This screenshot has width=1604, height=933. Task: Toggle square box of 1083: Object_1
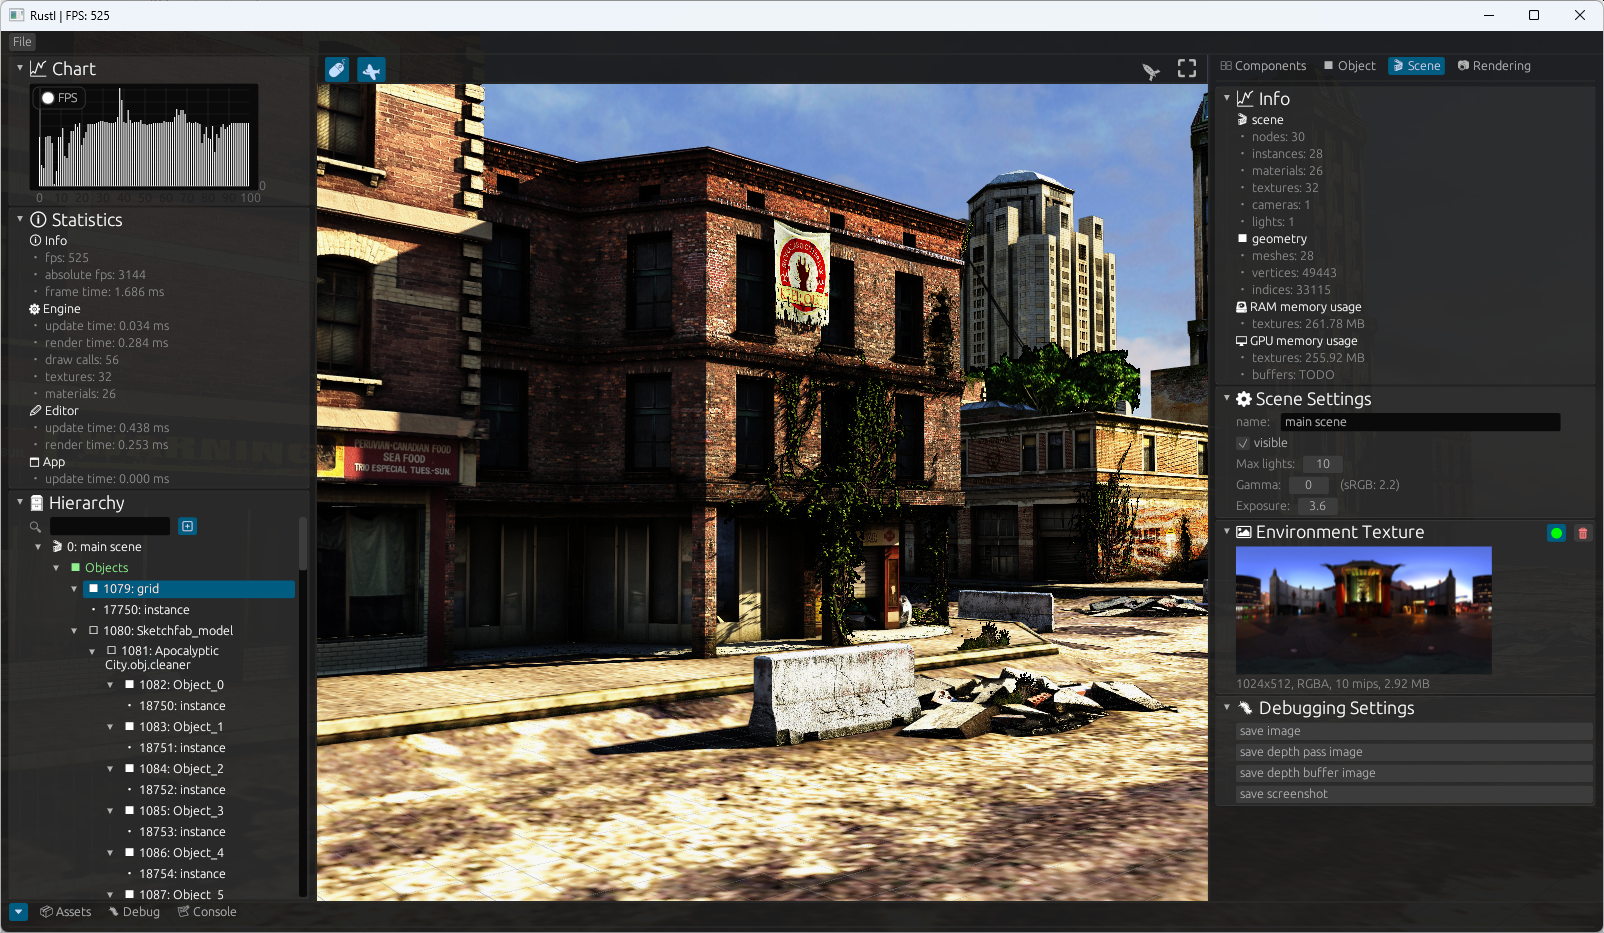point(130,727)
